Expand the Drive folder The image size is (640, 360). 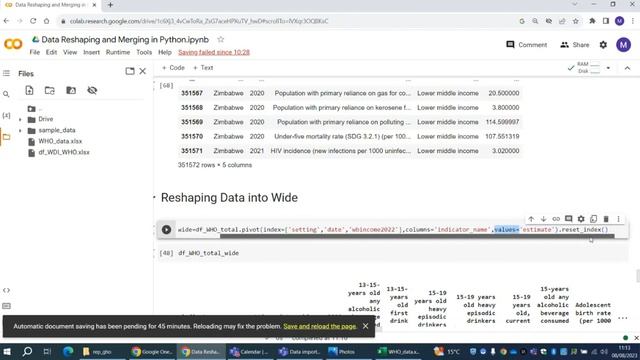tap(20, 119)
